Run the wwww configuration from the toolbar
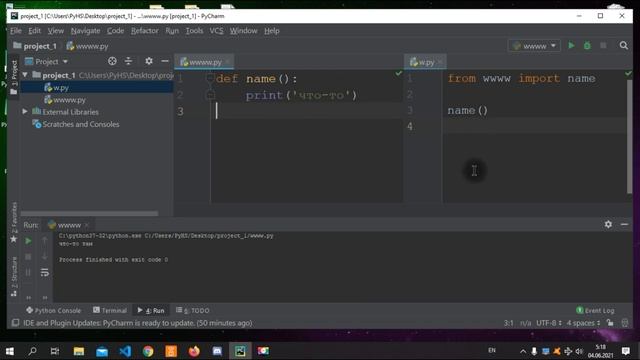This screenshot has width=640, height=360. point(571,46)
